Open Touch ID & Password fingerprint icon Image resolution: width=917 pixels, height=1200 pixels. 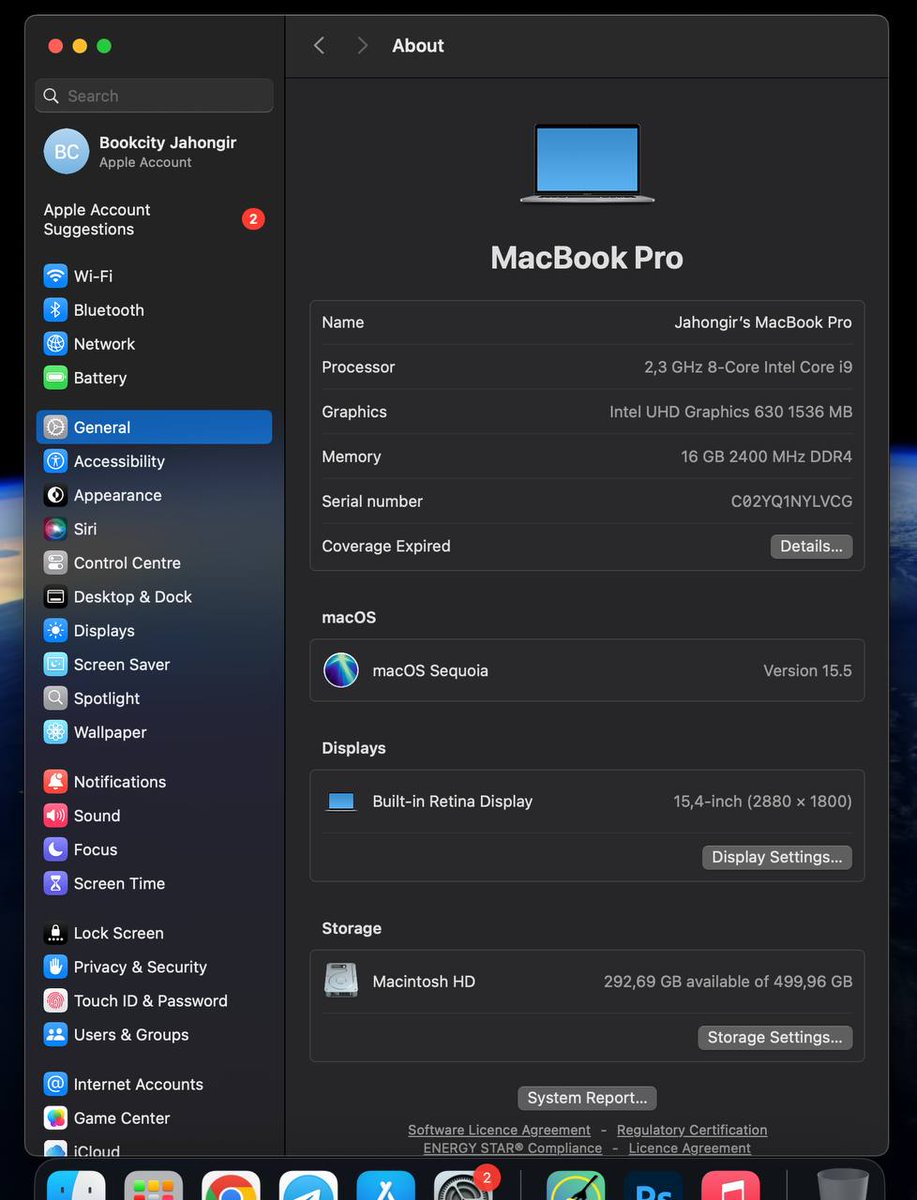click(56, 1001)
